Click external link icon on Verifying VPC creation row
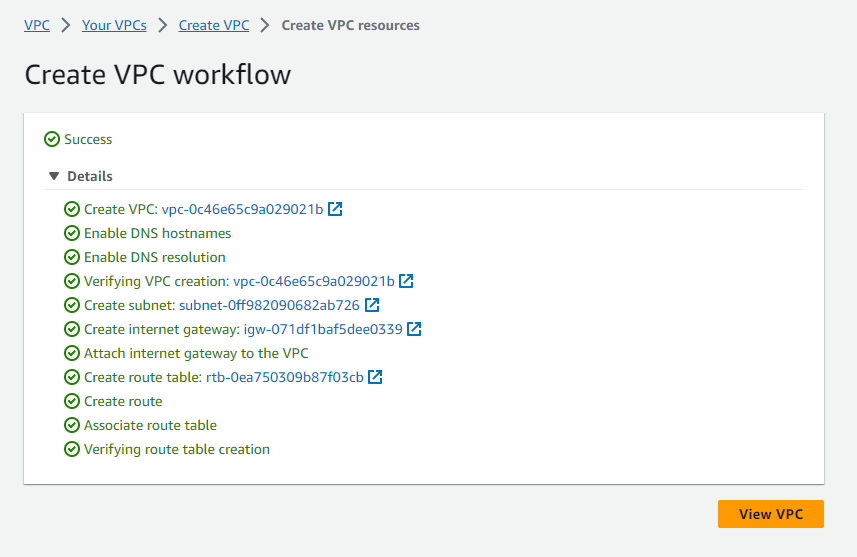The image size is (857, 557). coord(407,281)
